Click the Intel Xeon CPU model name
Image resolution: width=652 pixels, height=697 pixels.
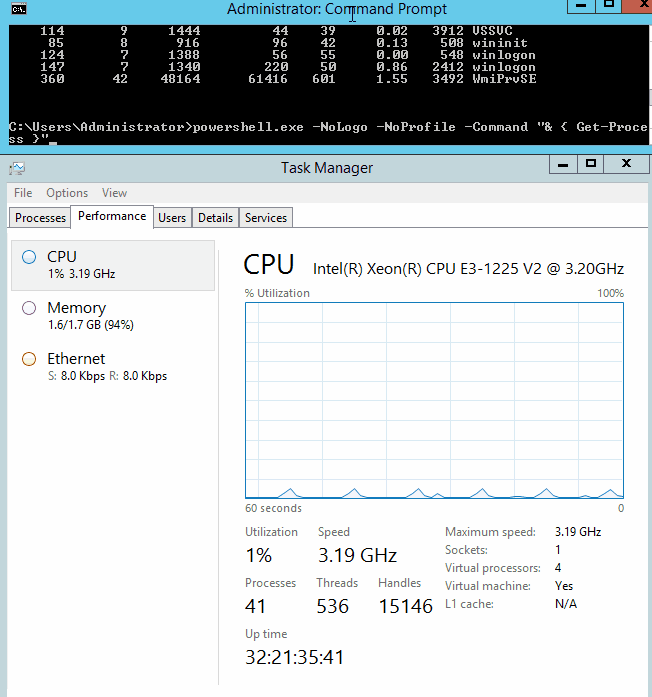[468, 269]
